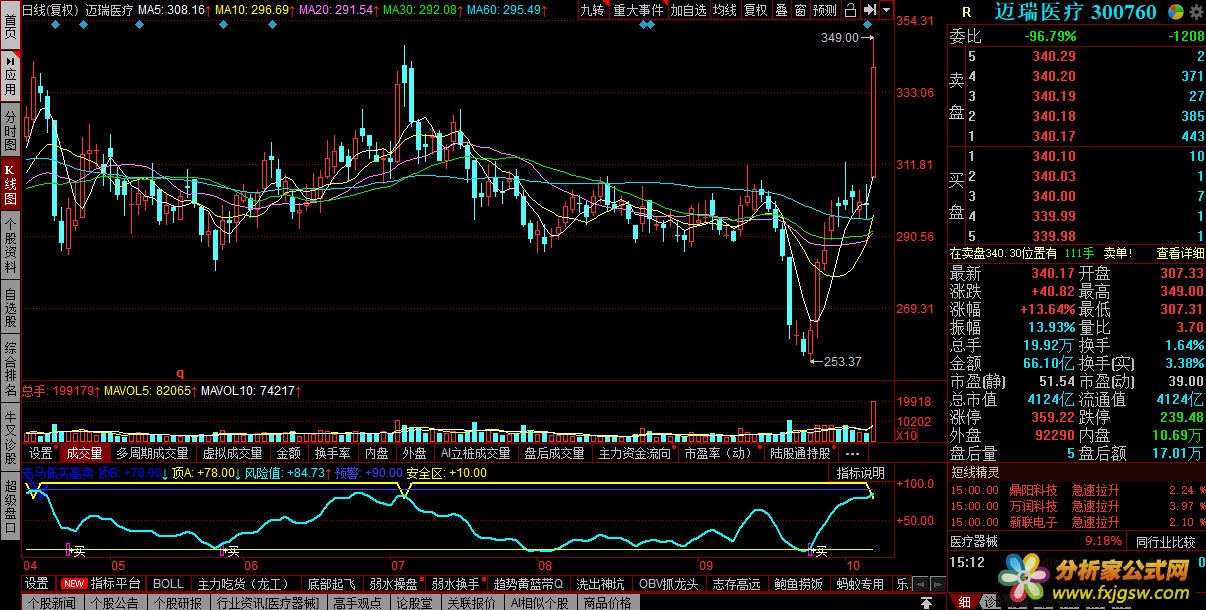Click the R marker beside stock name

pos(966,12)
